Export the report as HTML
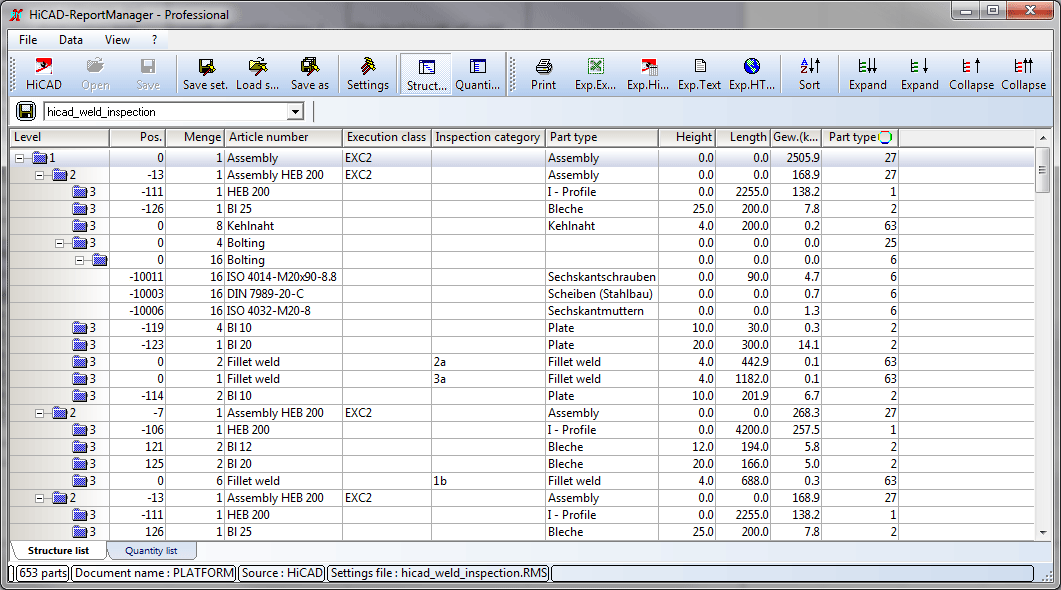 click(751, 74)
